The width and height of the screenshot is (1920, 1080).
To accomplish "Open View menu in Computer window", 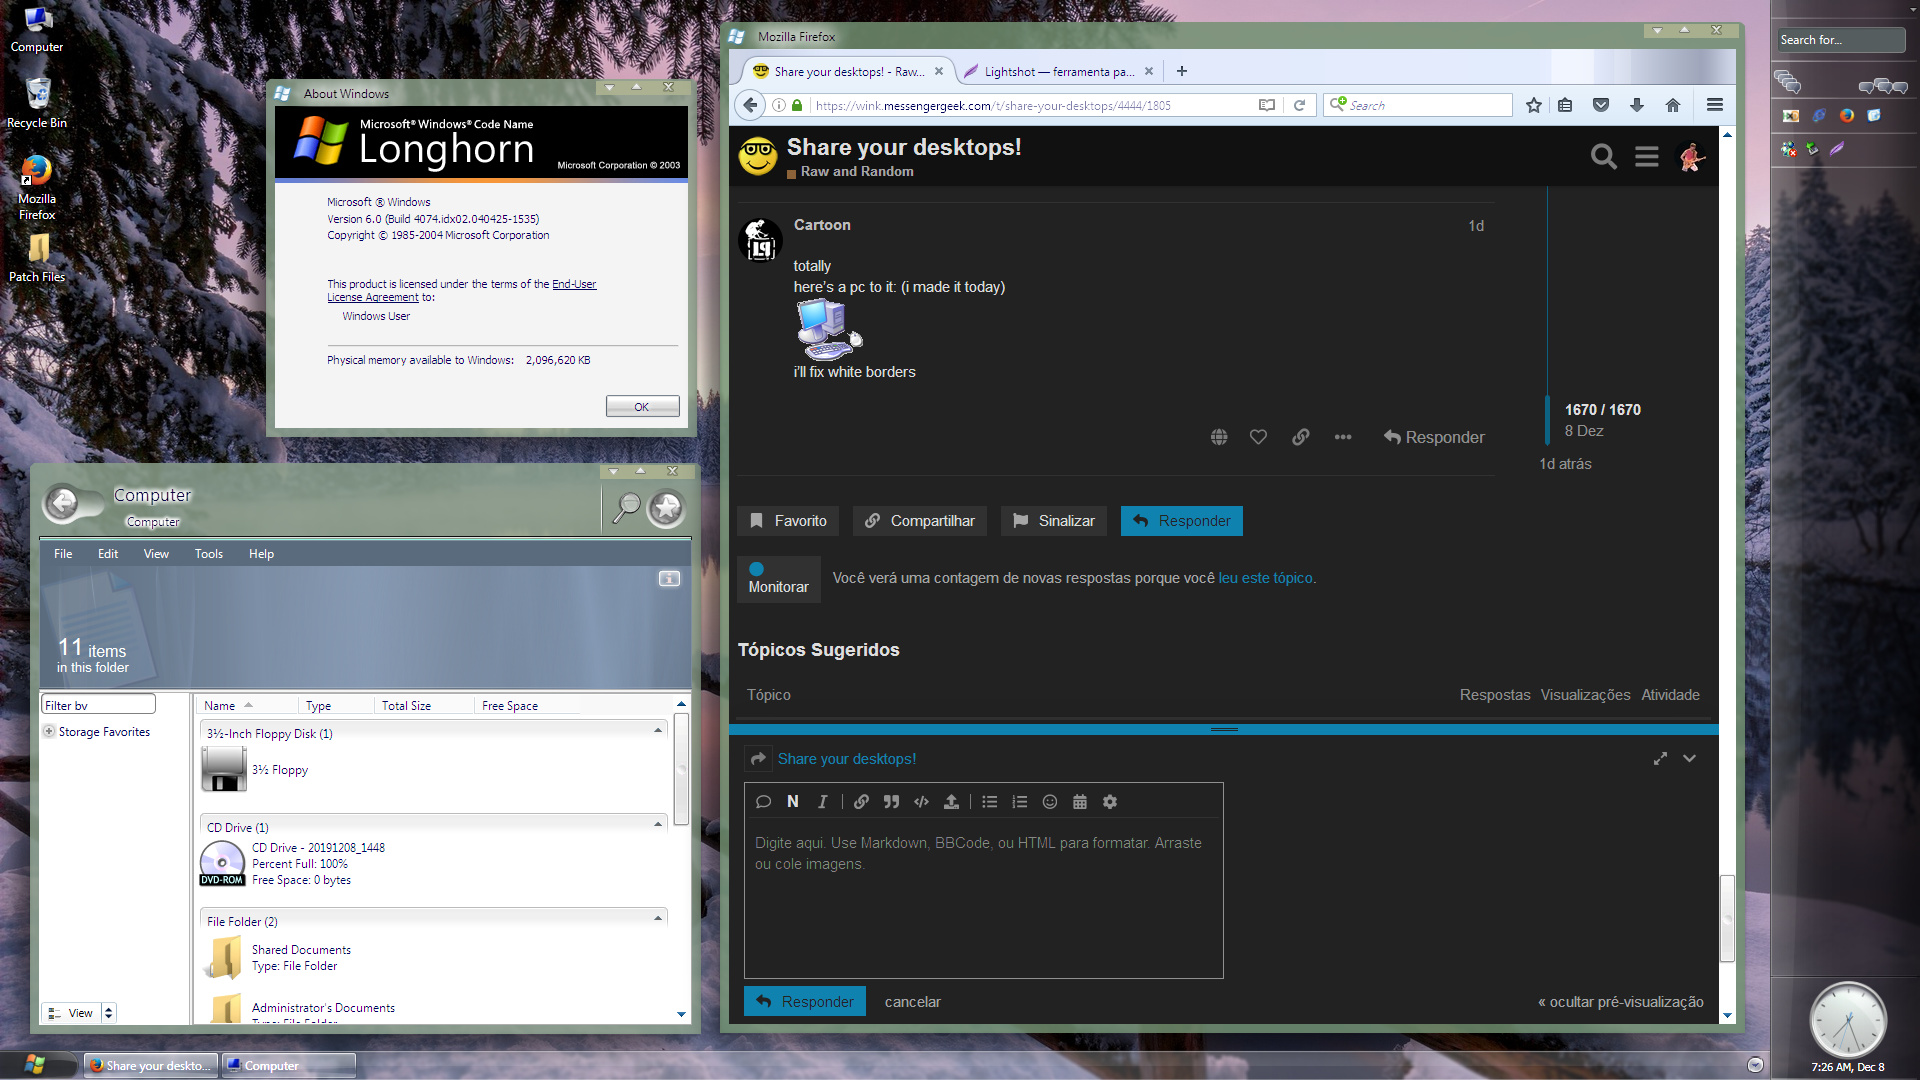I will [x=156, y=554].
